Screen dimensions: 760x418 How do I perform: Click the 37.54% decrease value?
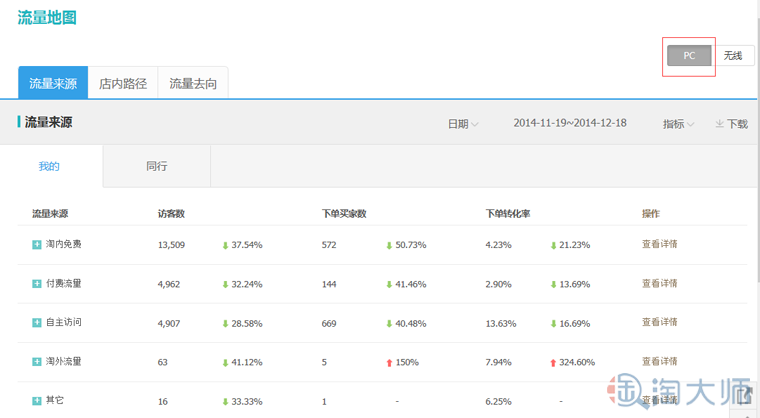coord(247,245)
